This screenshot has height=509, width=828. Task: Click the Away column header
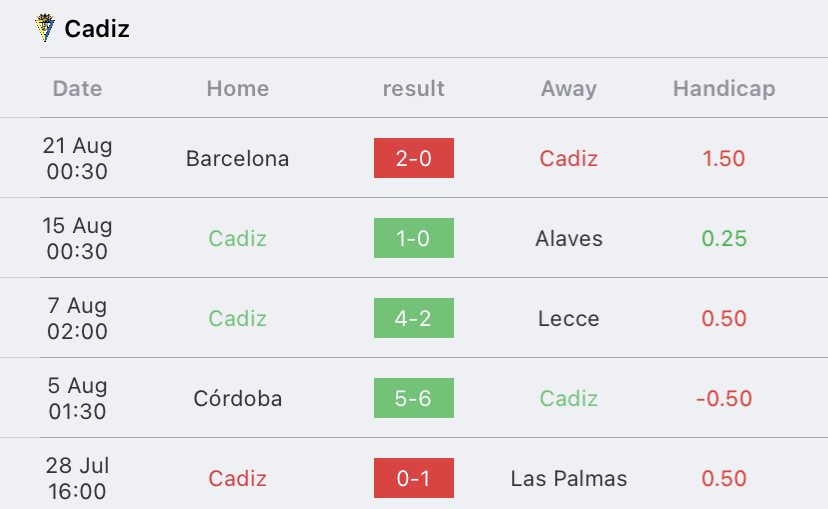(569, 88)
